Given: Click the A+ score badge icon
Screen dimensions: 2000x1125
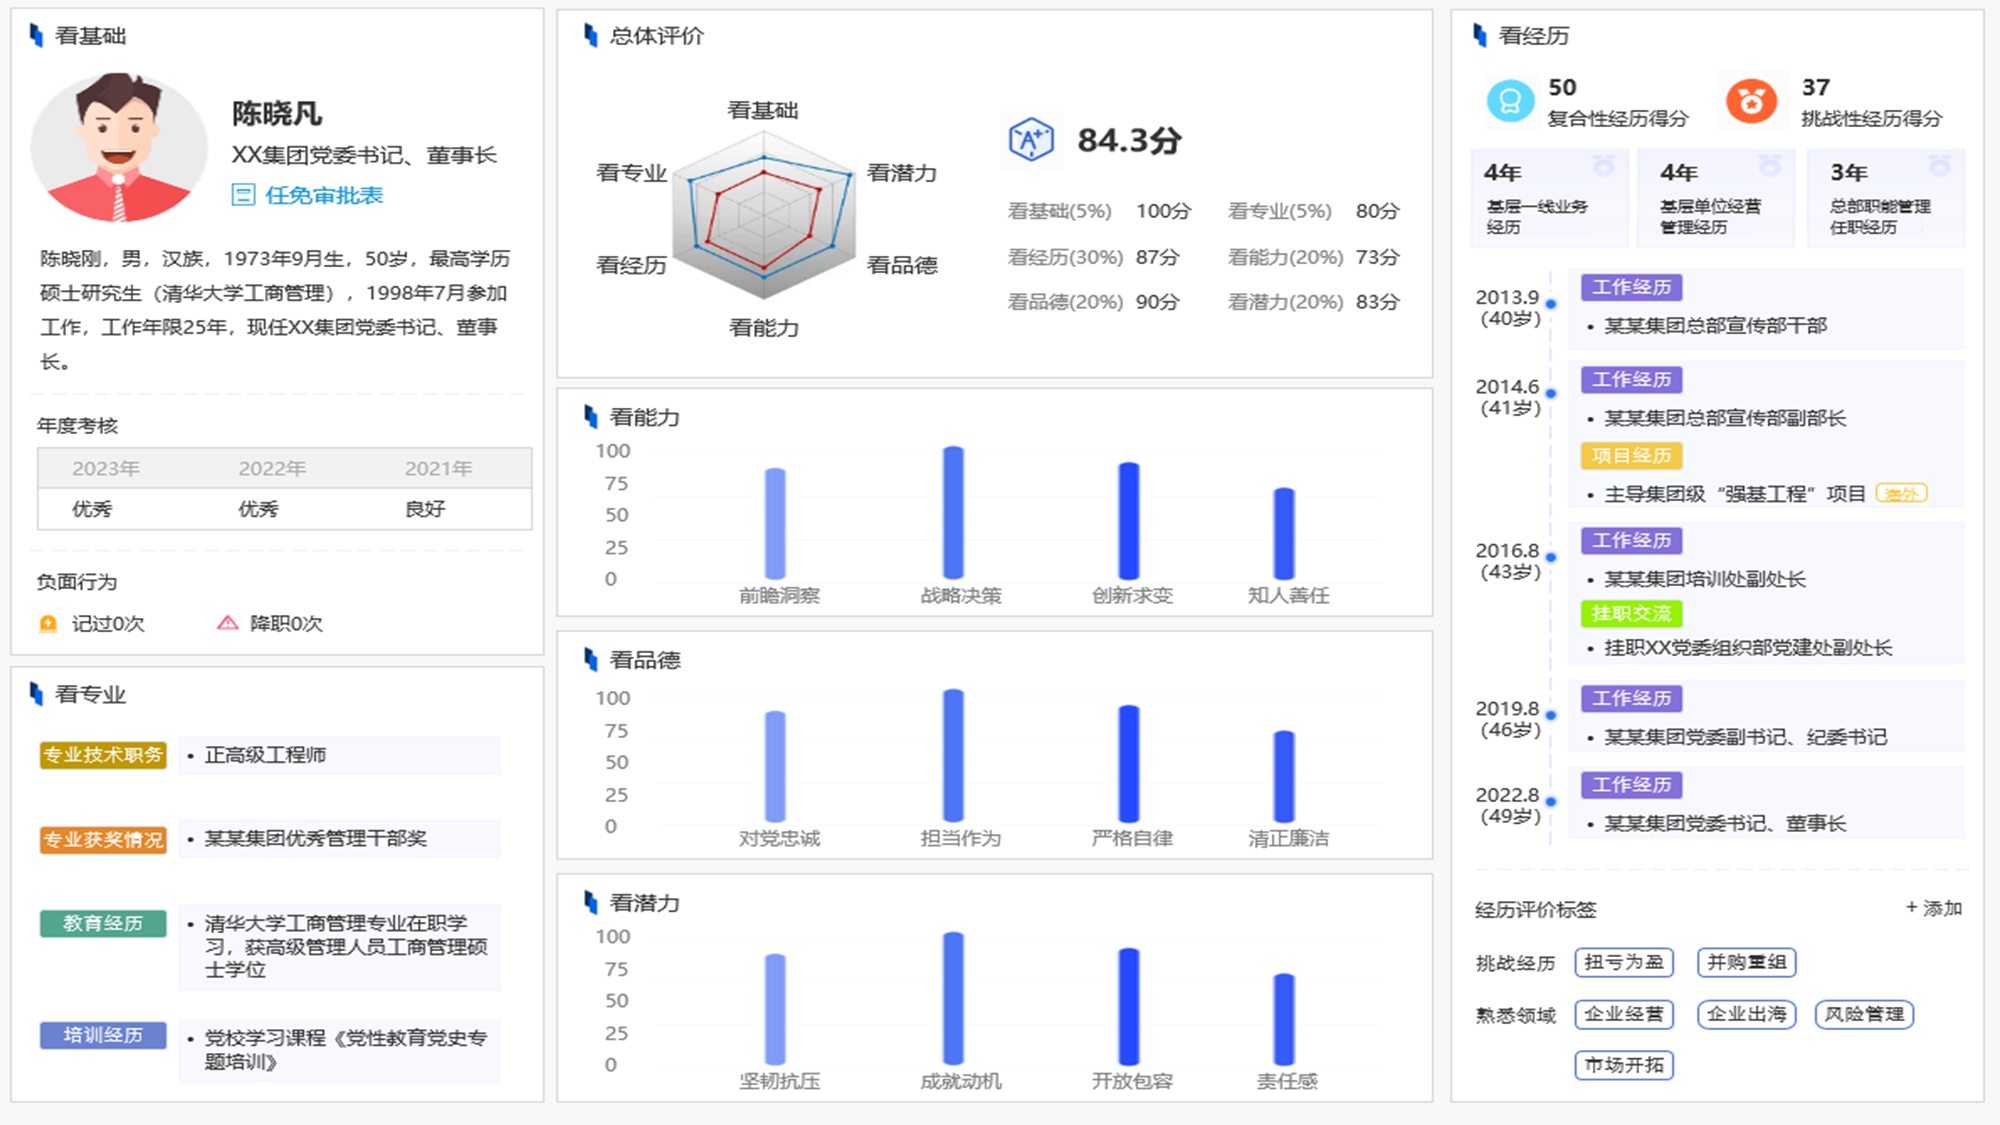Looking at the screenshot, I should (1031, 139).
